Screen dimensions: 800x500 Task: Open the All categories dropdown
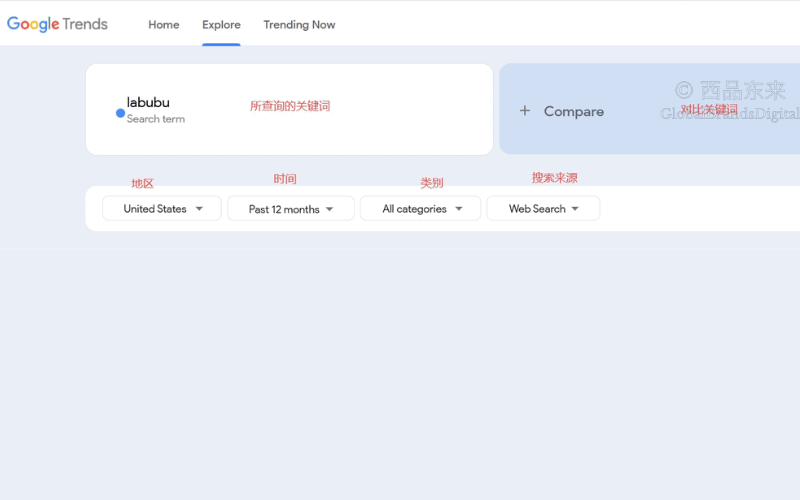pos(420,209)
